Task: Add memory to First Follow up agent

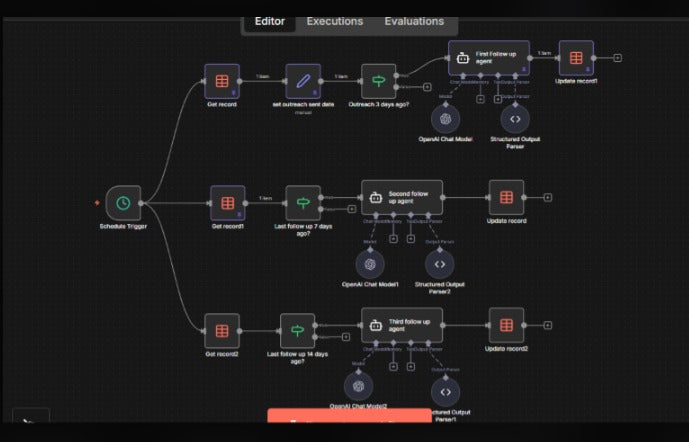Action: point(480,99)
